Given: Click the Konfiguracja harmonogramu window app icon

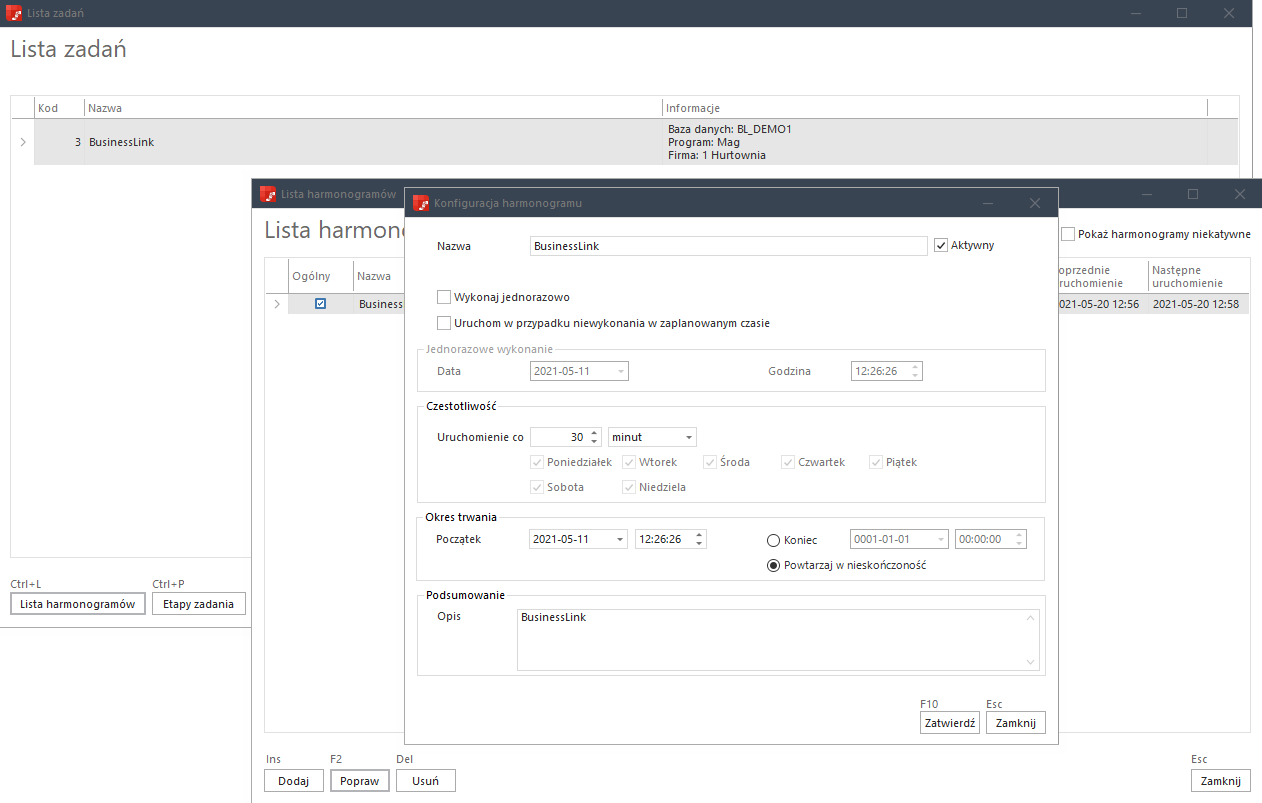Looking at the screenshot, I should (421, 203).
